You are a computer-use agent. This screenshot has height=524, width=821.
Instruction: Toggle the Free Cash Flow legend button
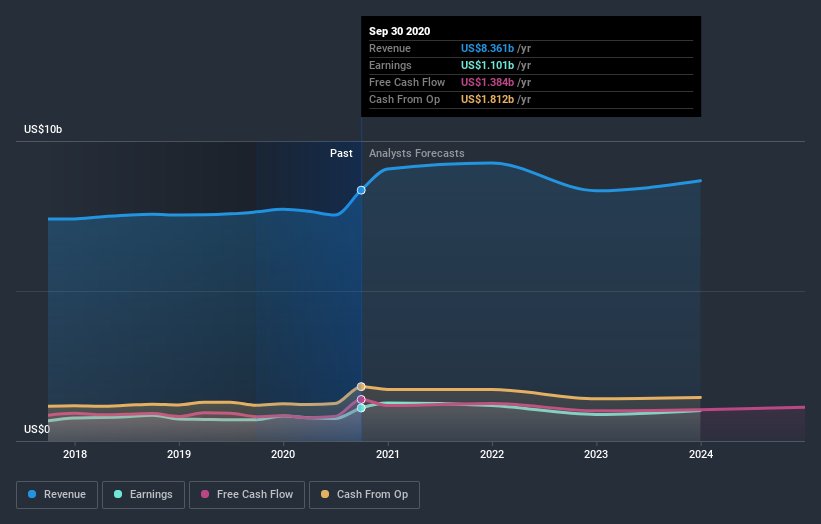(247, 495)
